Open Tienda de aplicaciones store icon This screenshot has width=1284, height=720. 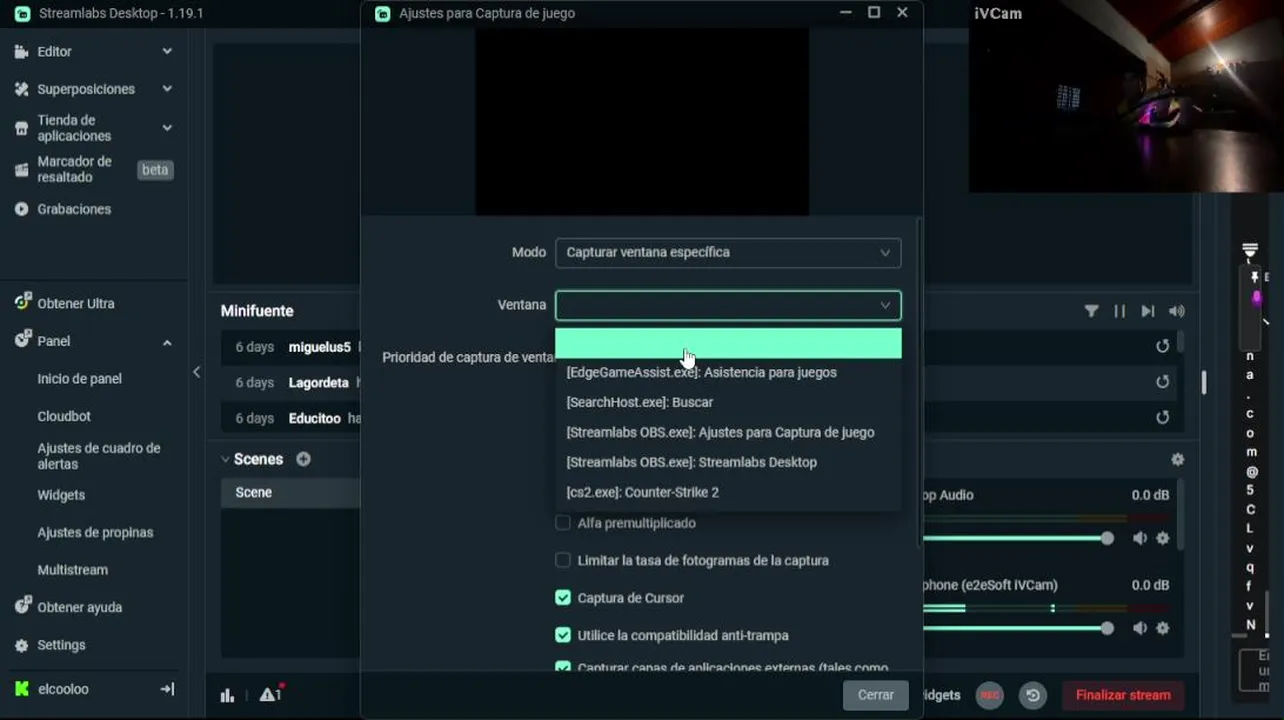(x=21, y=128)
